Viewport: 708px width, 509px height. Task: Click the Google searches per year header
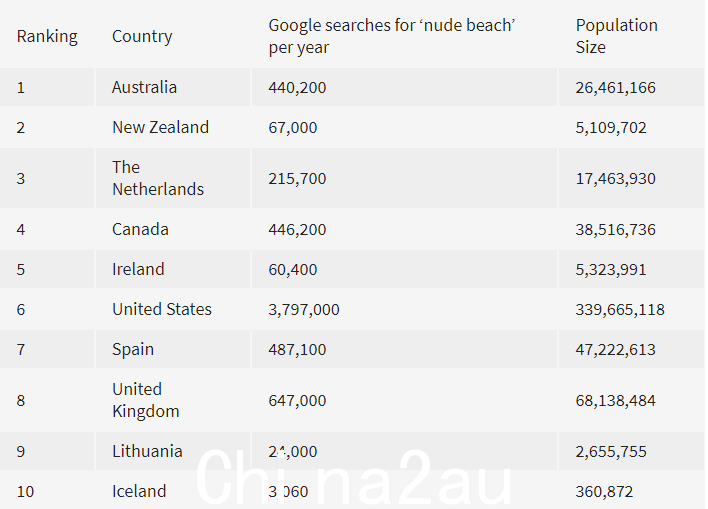coord(392,36)
